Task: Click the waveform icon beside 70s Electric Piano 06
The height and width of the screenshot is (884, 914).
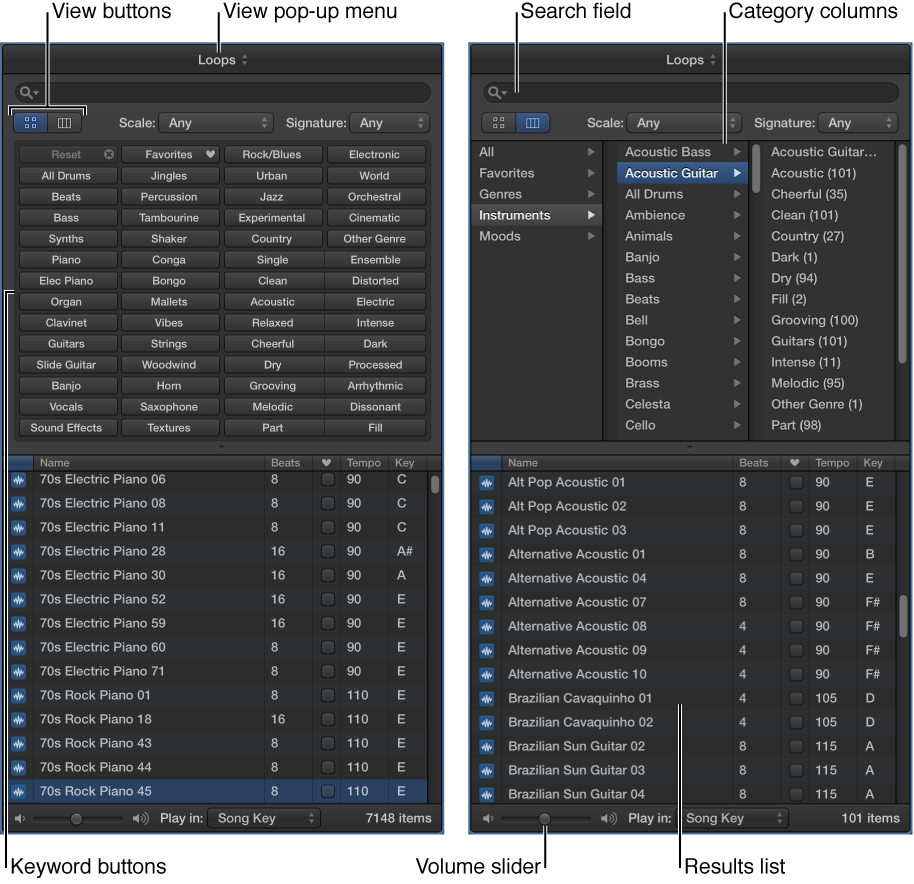Action: 20,479
